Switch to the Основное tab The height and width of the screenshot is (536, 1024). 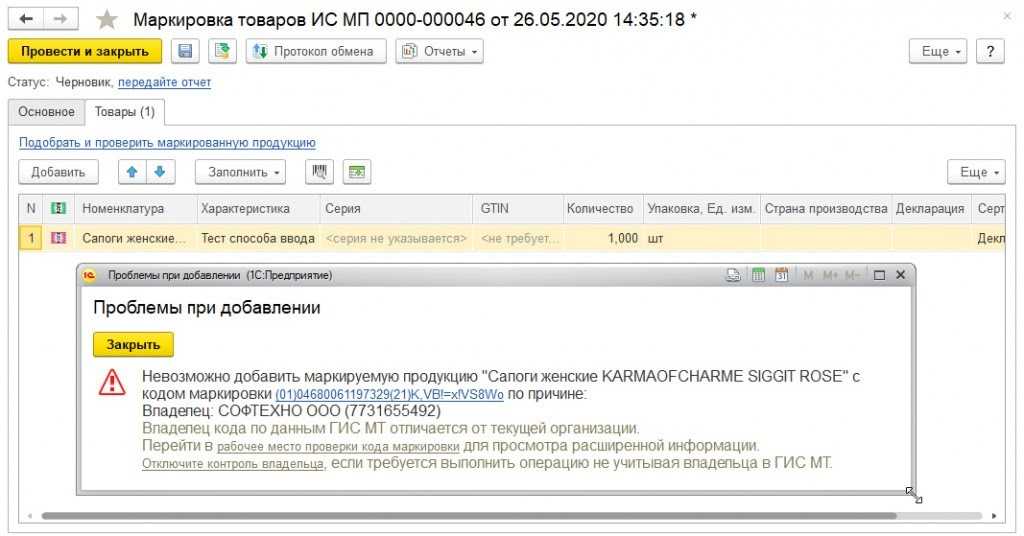coord(46,112)
